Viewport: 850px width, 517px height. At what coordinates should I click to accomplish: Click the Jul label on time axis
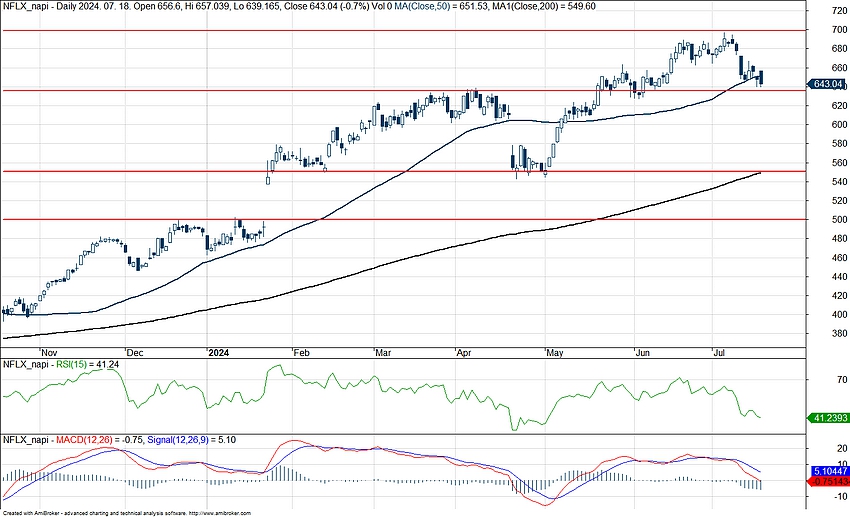pyautogui.click(x=719, y=353)
